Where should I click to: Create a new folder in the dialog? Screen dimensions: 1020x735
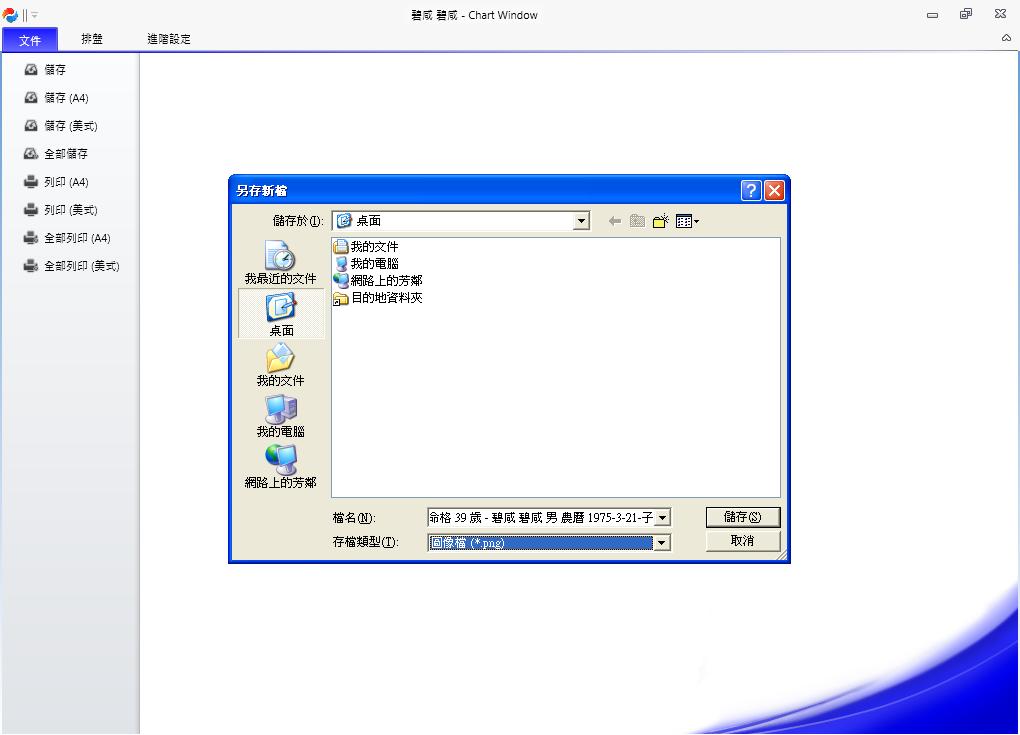click(x=660, y=220)
